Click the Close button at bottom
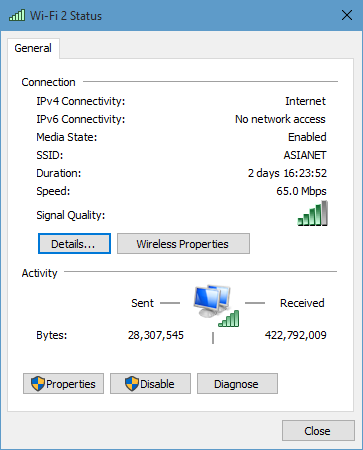Image resolution: width=363 pixels, height=450 pixels. click(318, 431)
